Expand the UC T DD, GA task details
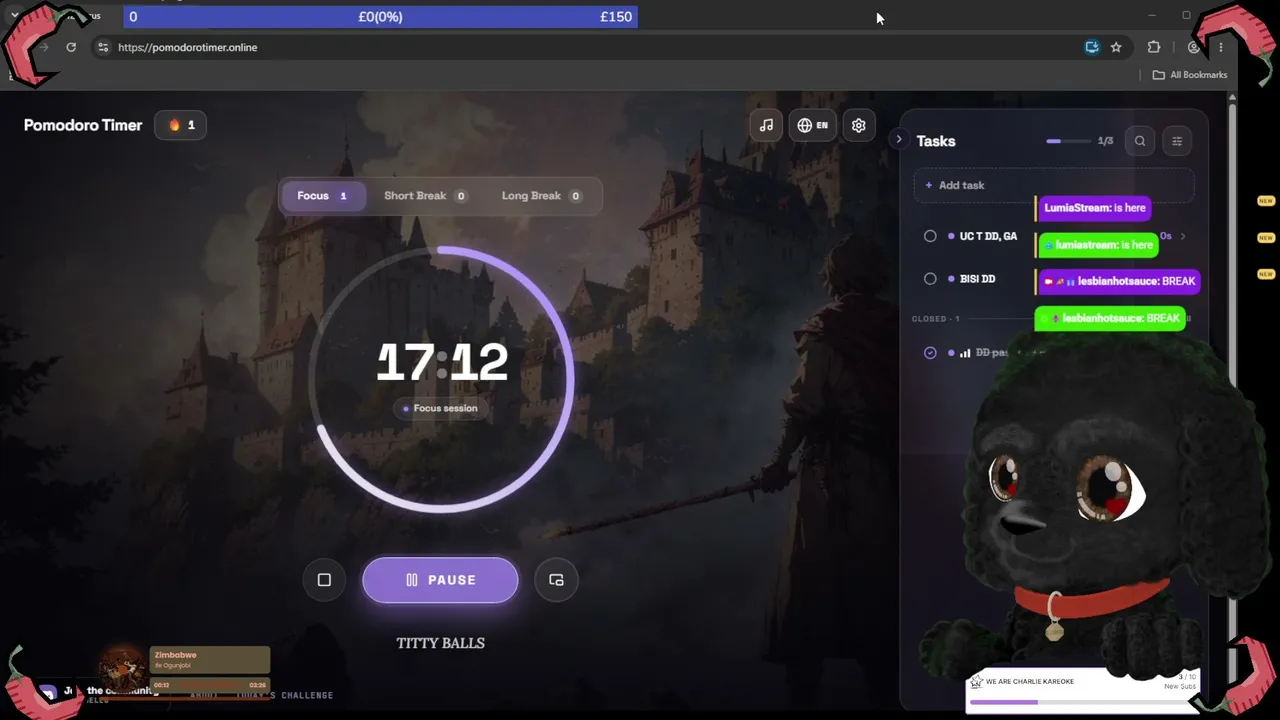The height and width of the screenshot is (720, 1280). 1183,236
